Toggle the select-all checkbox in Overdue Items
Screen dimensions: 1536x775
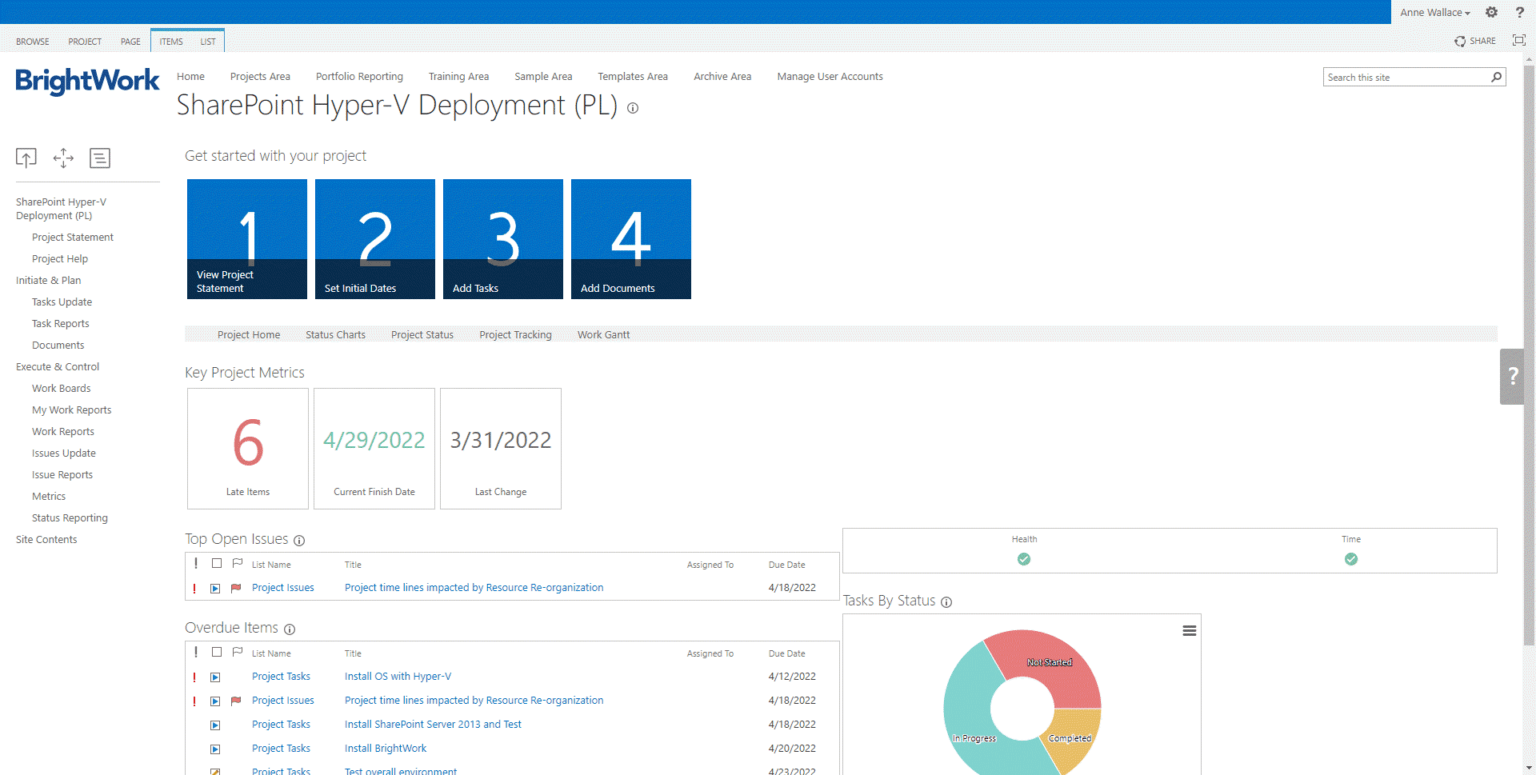pyautogui.click(x=215, y=652)
